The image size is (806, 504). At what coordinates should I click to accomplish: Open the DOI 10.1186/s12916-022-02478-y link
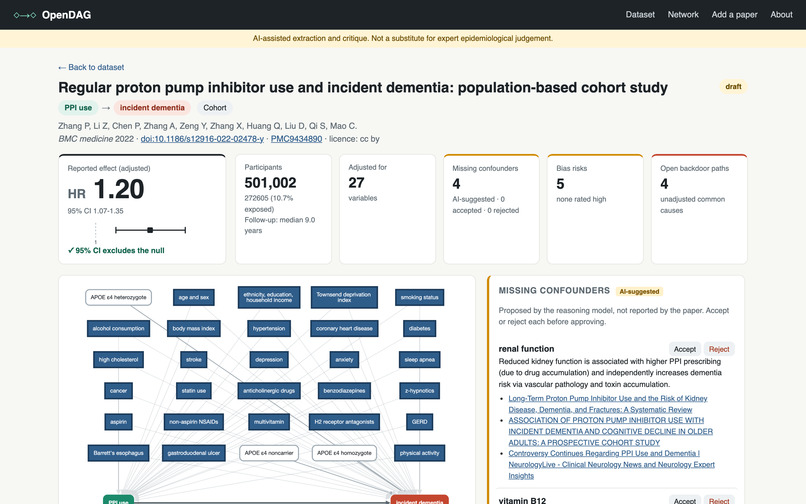(202, 139)
